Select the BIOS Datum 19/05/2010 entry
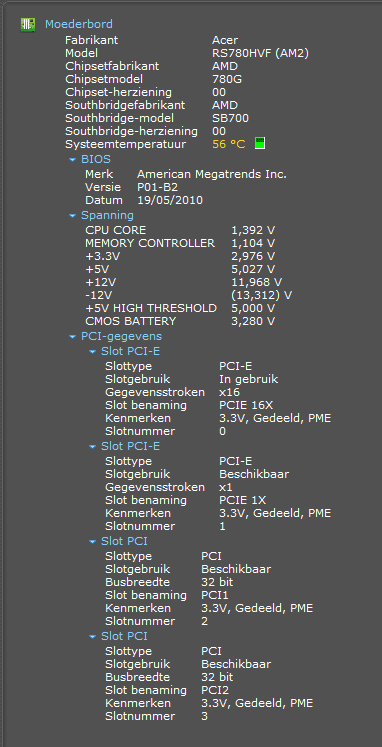Viewport: 382px width, 747px height. coord(144,200)
